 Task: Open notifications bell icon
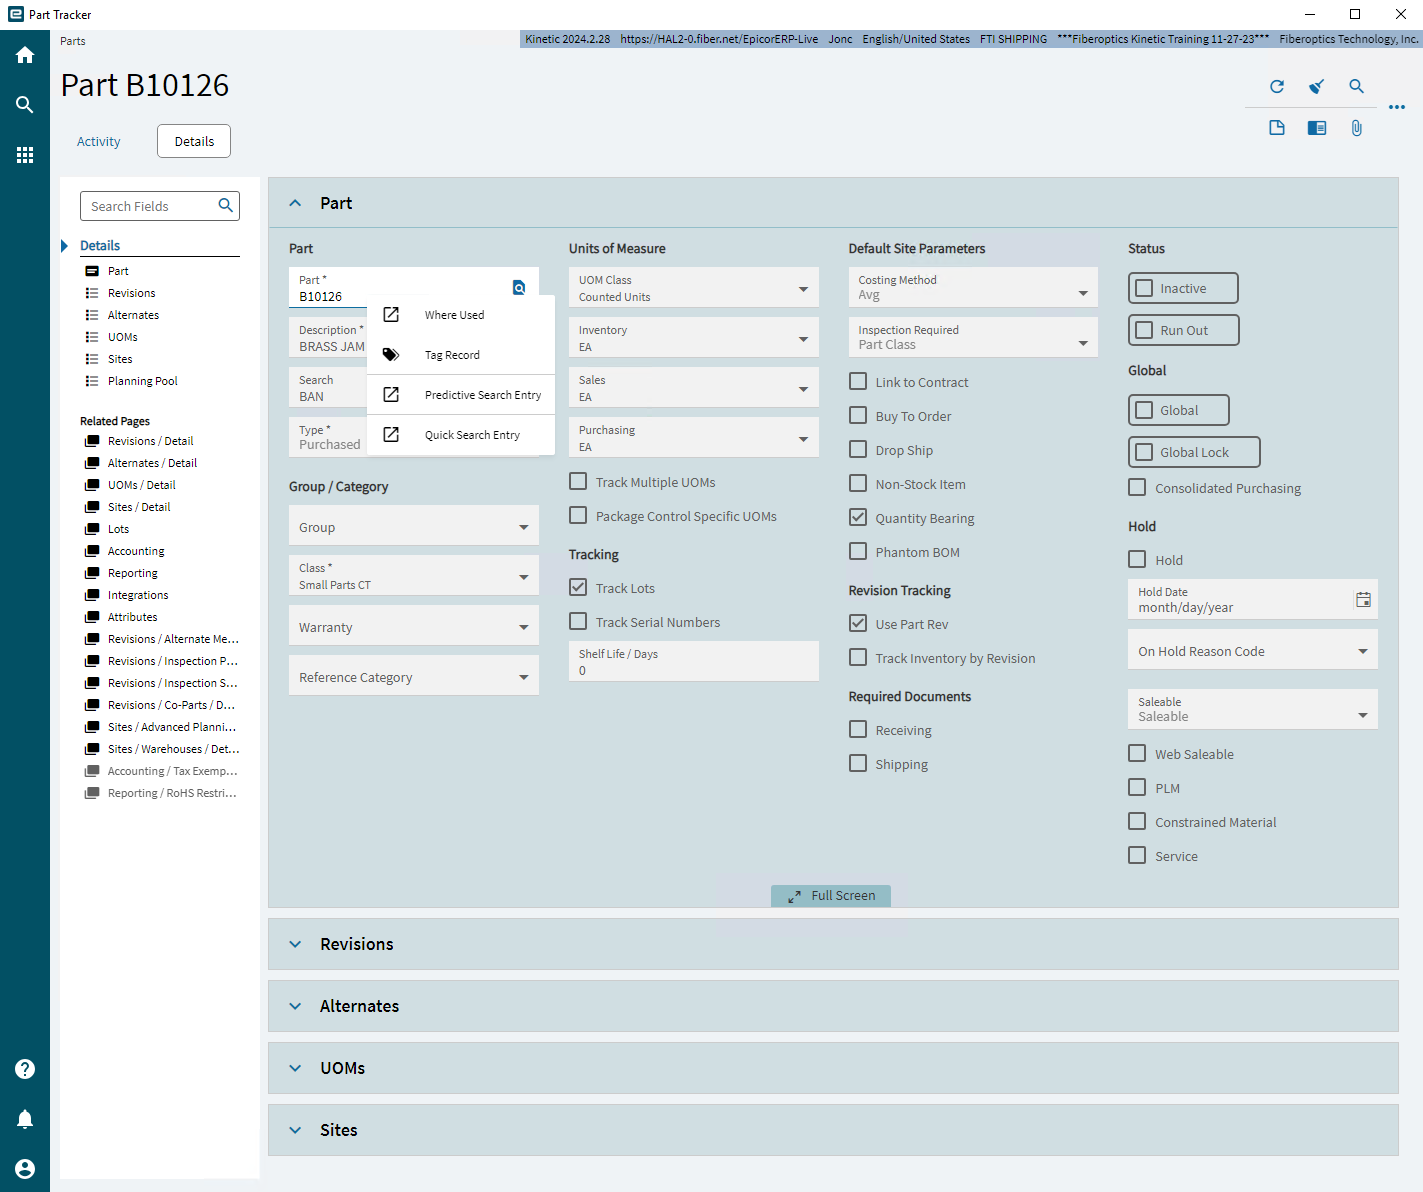click(25, 1119)
